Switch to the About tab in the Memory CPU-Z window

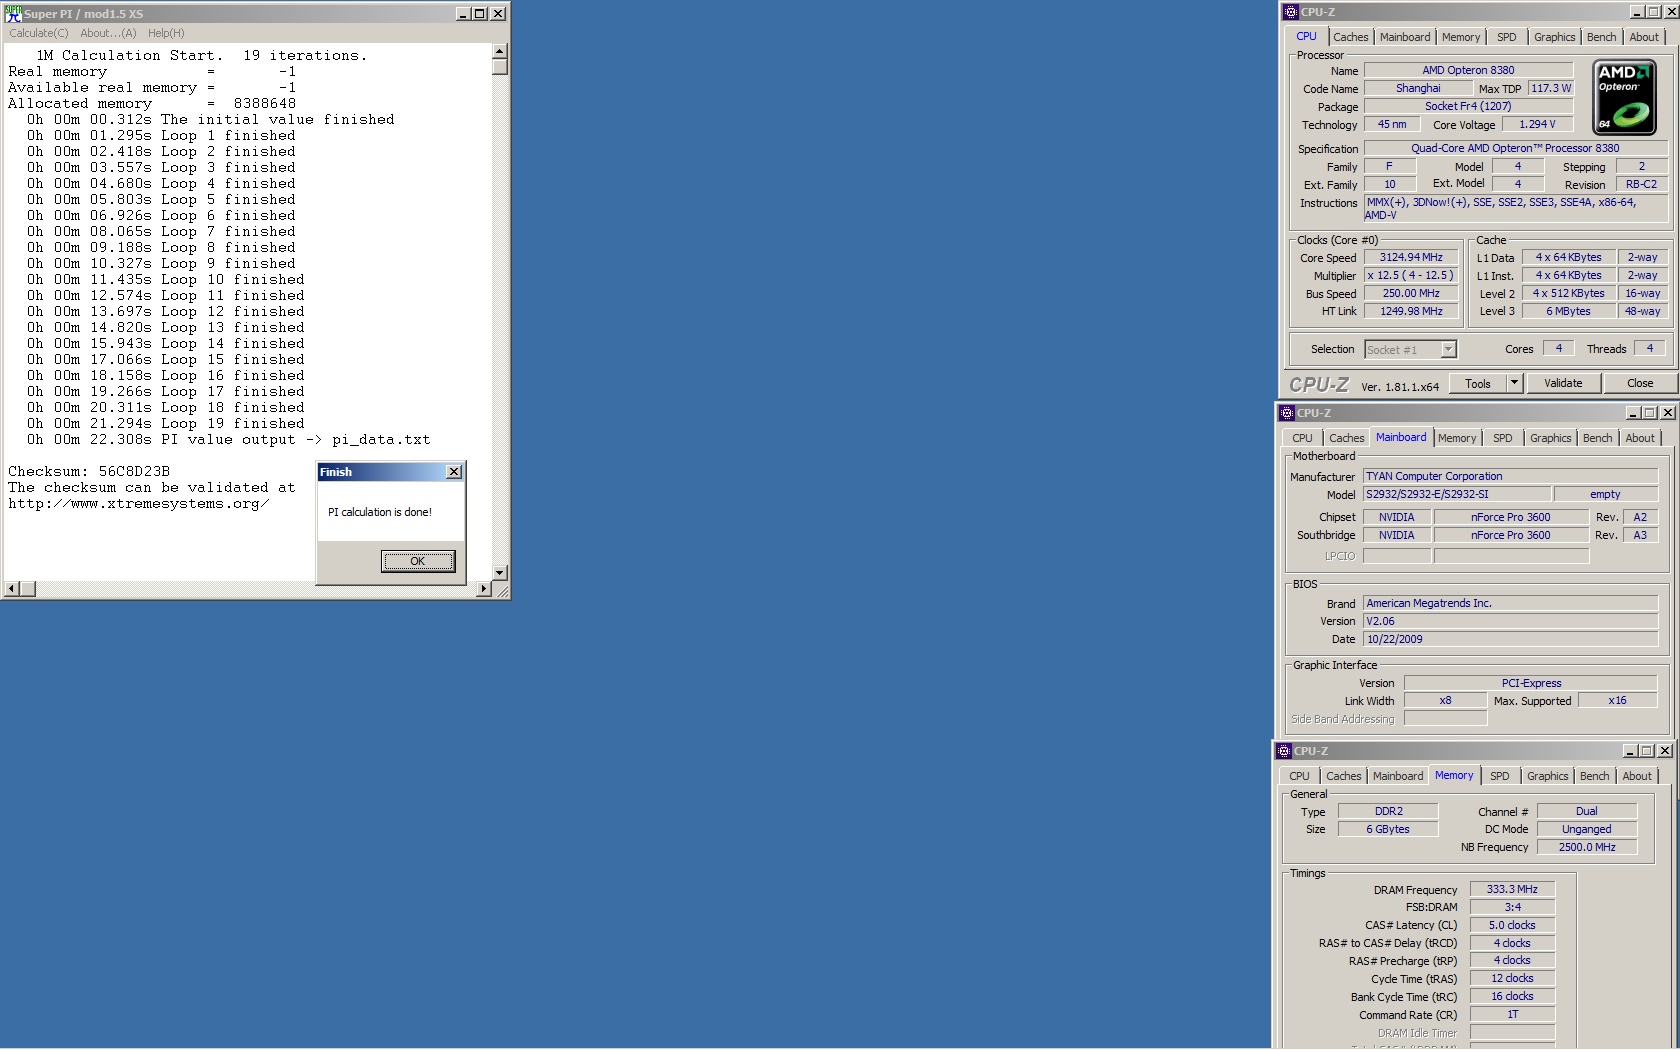pyautogui.click(x=1637, y=776)
